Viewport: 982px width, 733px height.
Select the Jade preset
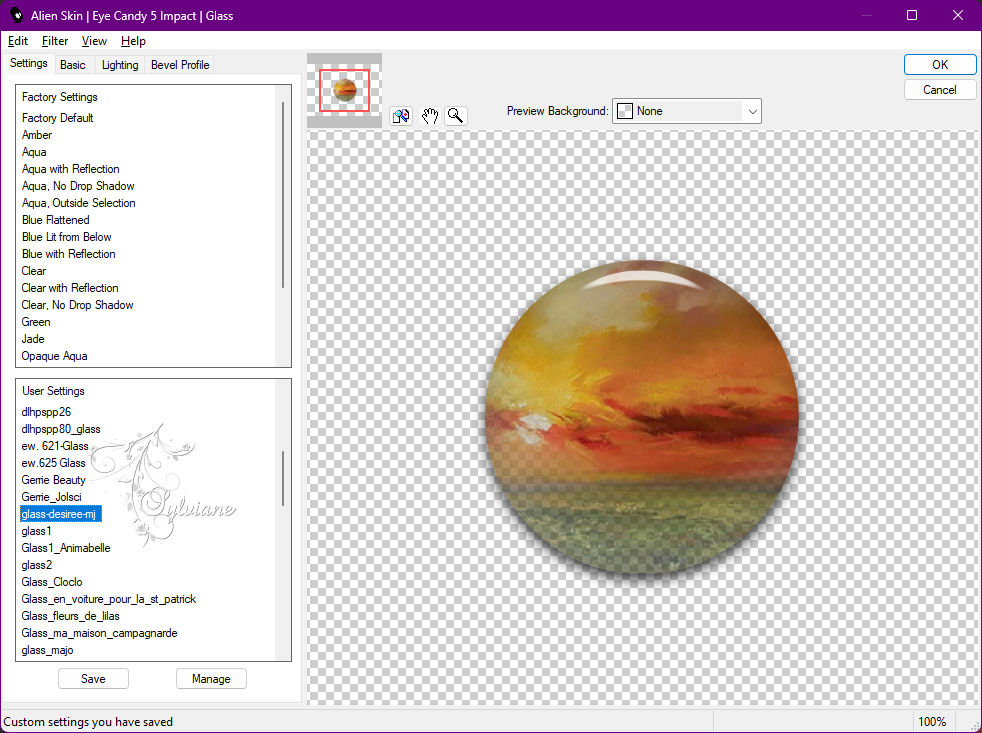(33, 338)
